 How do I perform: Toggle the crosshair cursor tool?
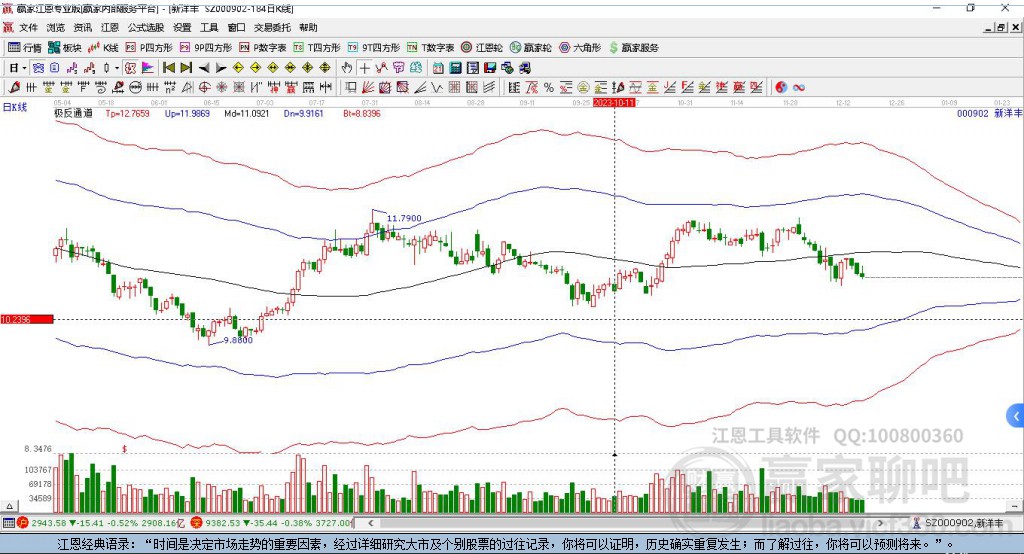coord(364,68)
